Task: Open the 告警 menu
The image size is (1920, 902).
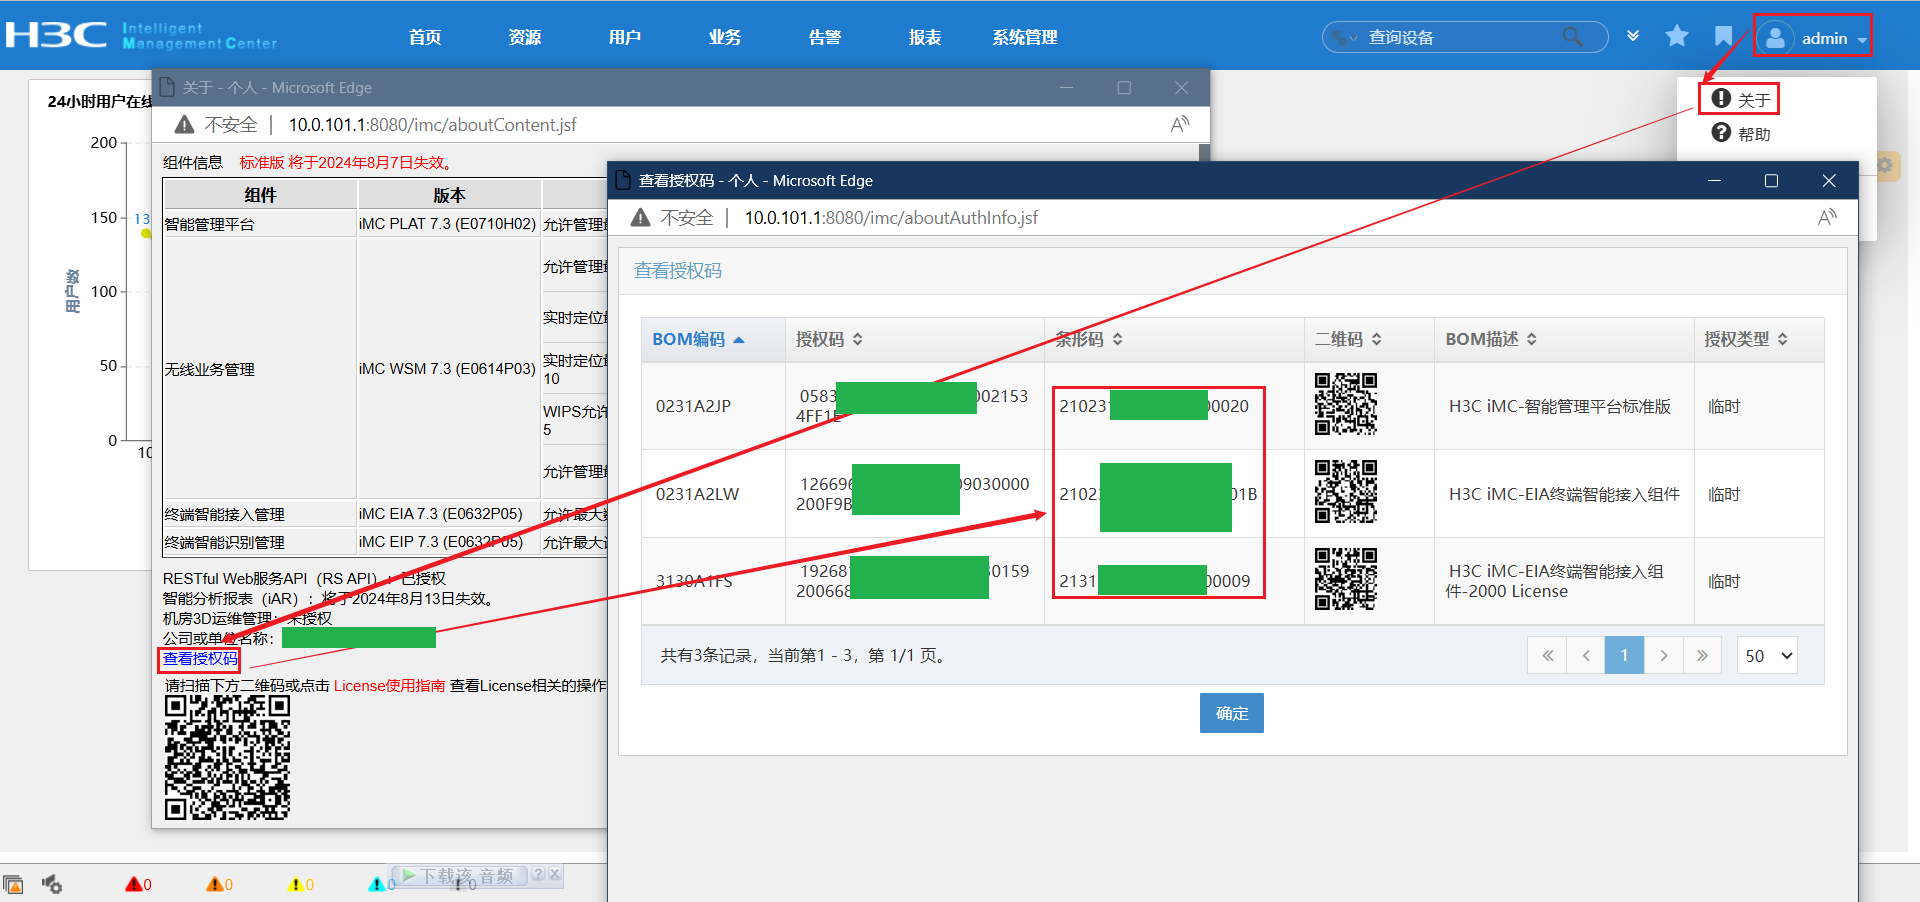Action: (x=825, y=37)
